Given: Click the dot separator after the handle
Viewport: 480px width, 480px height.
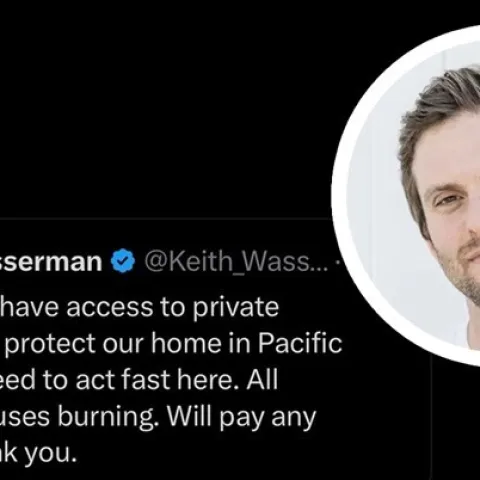Looking at the screenshot, I should click(337, 263).
